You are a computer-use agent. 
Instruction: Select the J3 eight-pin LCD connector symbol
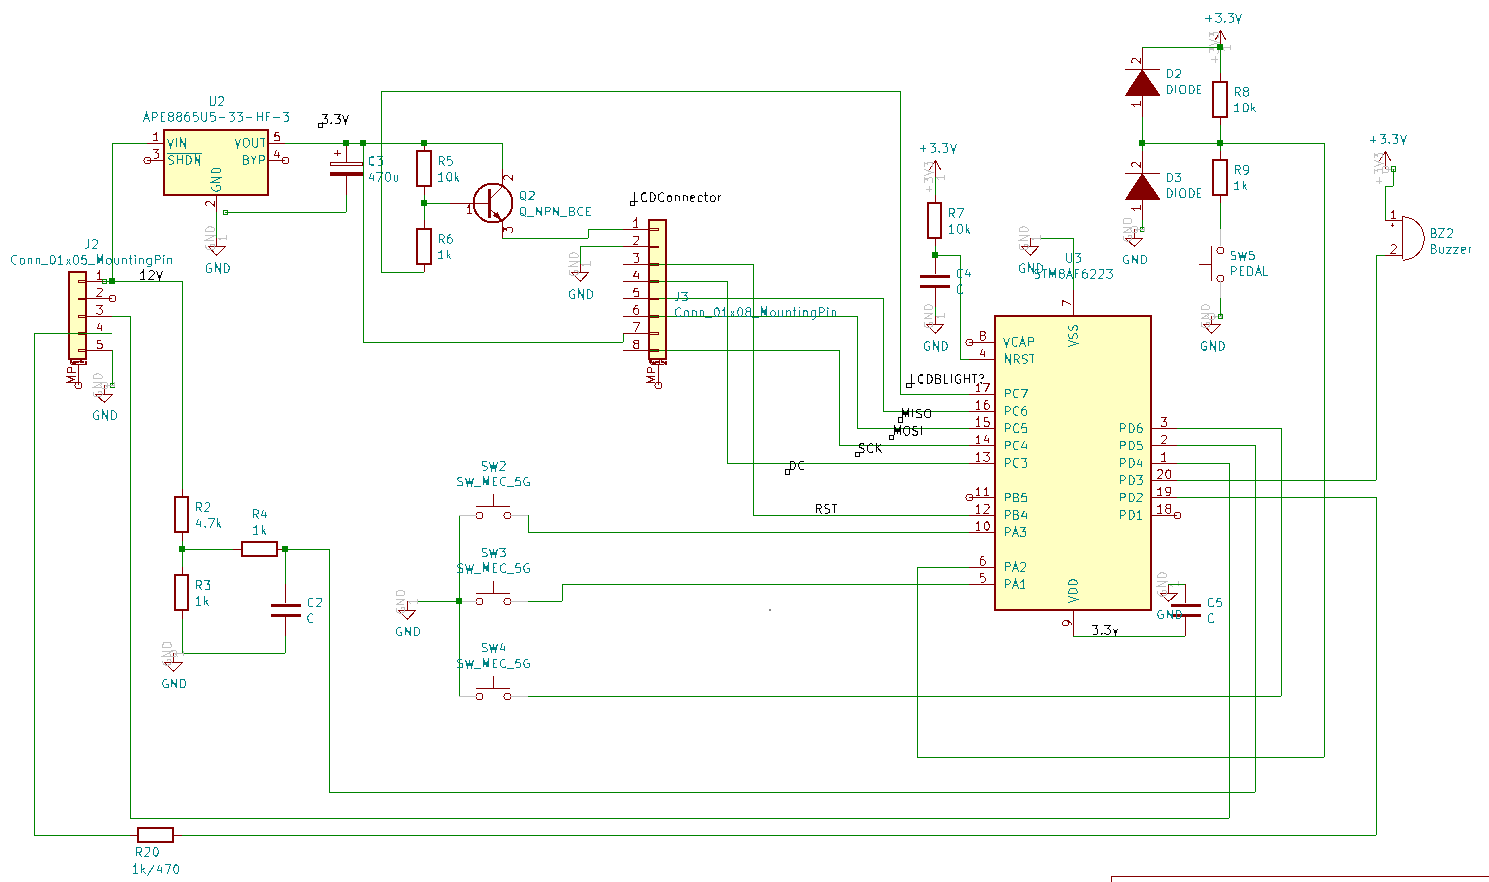[656, 290]
